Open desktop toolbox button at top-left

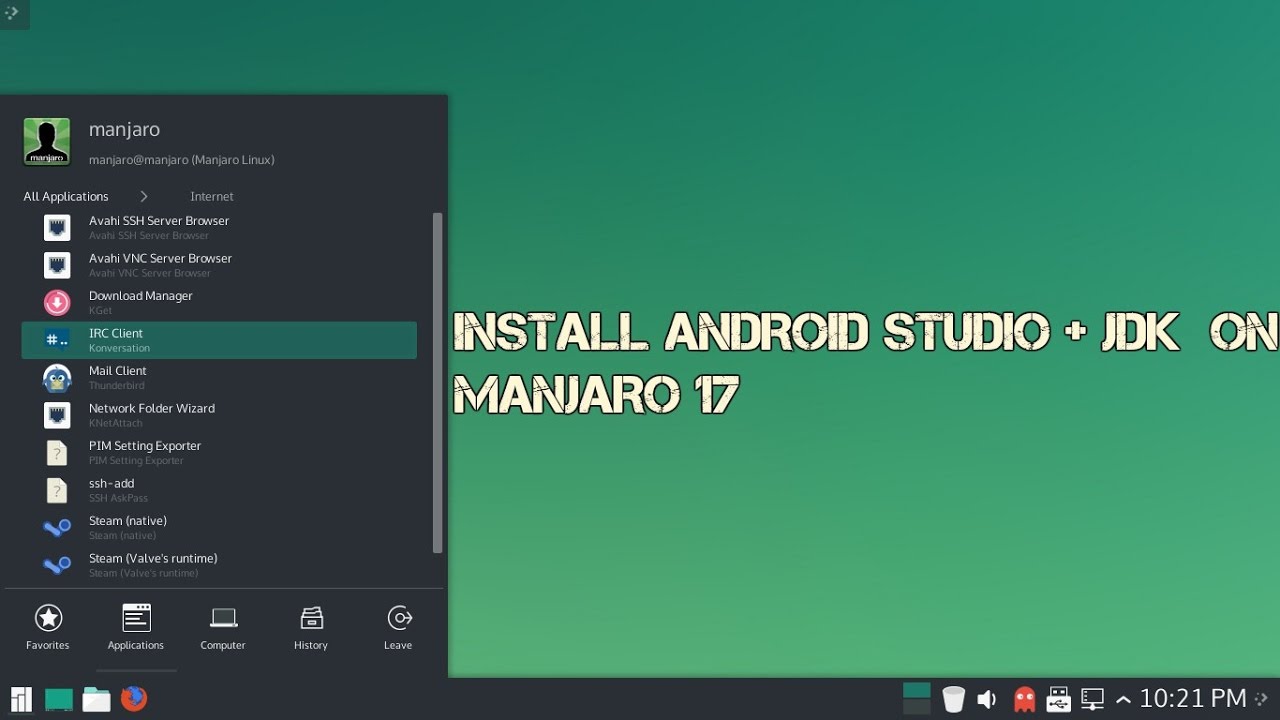tap(13, 13)
